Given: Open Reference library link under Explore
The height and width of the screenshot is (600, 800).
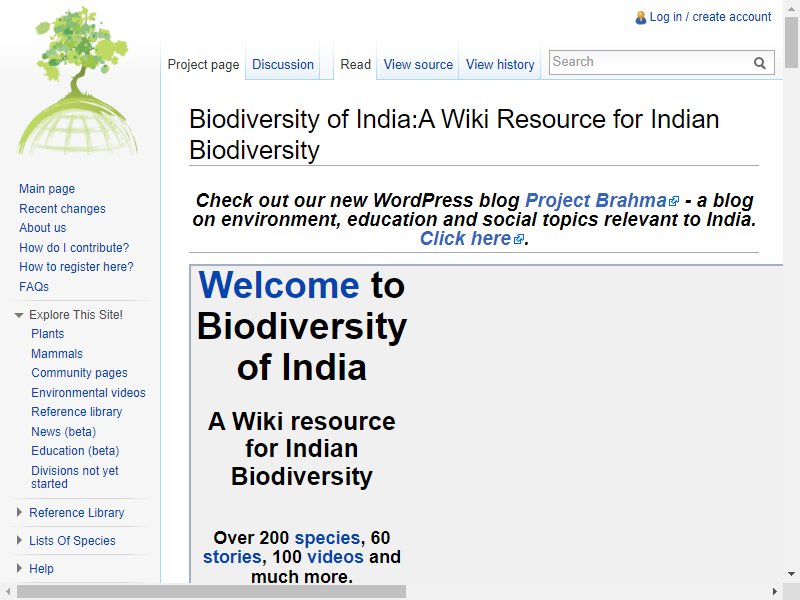Looking at the screenshot, I should tap(77, 412).
